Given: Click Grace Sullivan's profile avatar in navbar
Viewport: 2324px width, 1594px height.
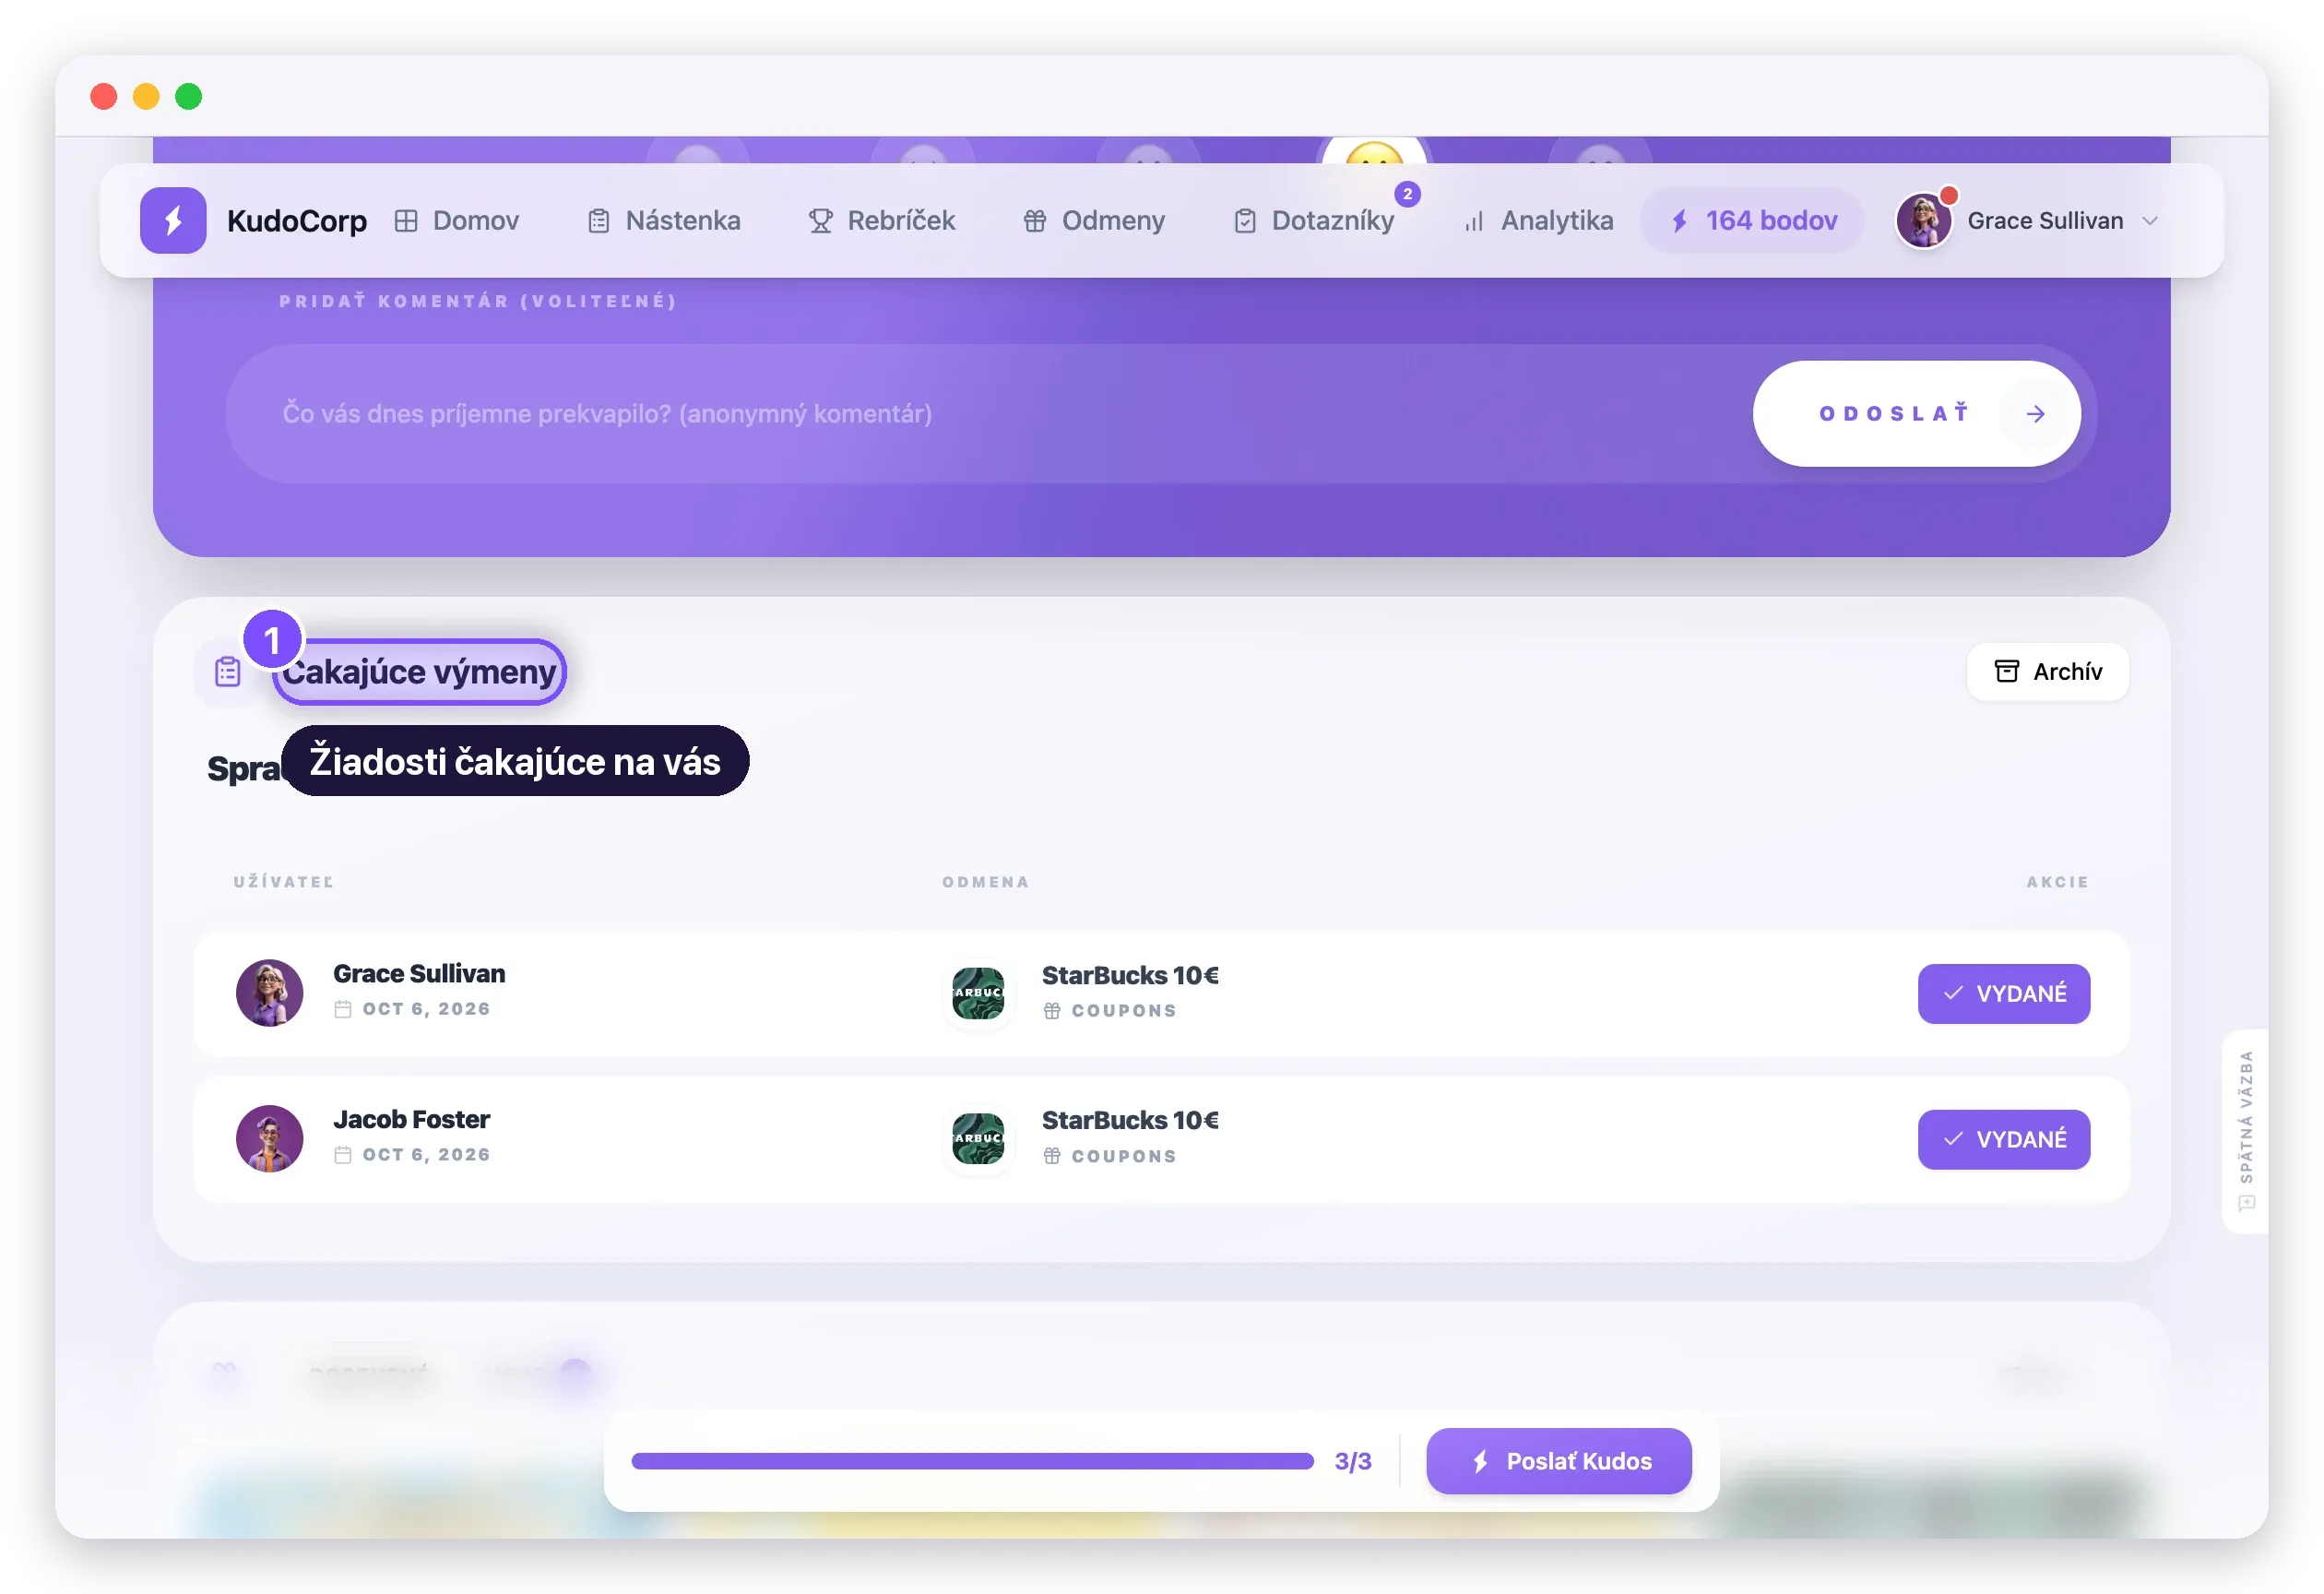Looking at the screenshot, I should pyautogui.click(x=1923, y=220).
